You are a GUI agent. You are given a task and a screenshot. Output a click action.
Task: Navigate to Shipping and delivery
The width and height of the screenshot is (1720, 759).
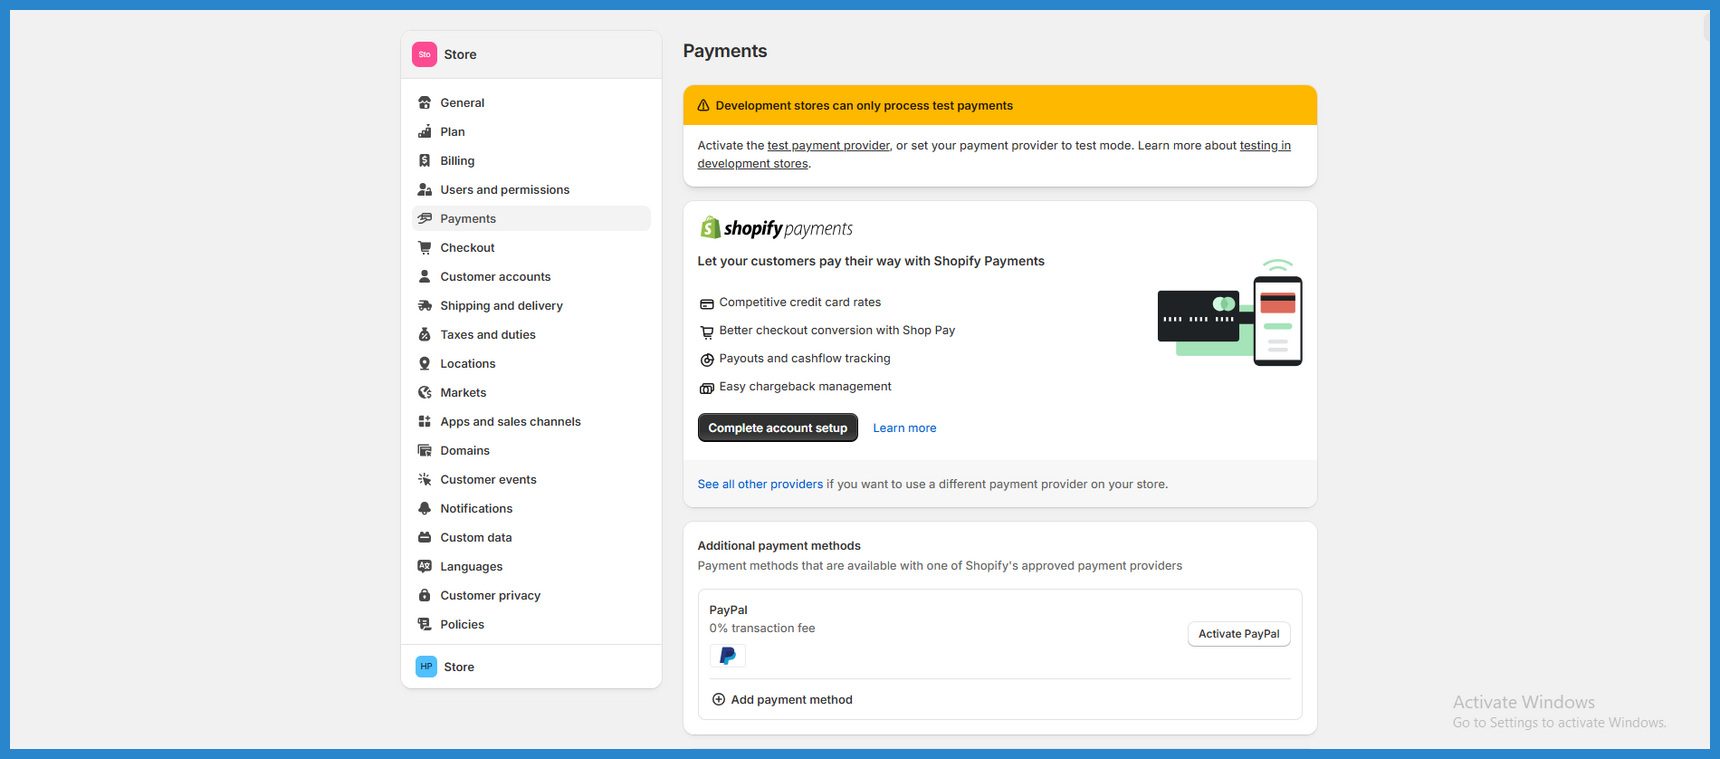coord(531,306)
